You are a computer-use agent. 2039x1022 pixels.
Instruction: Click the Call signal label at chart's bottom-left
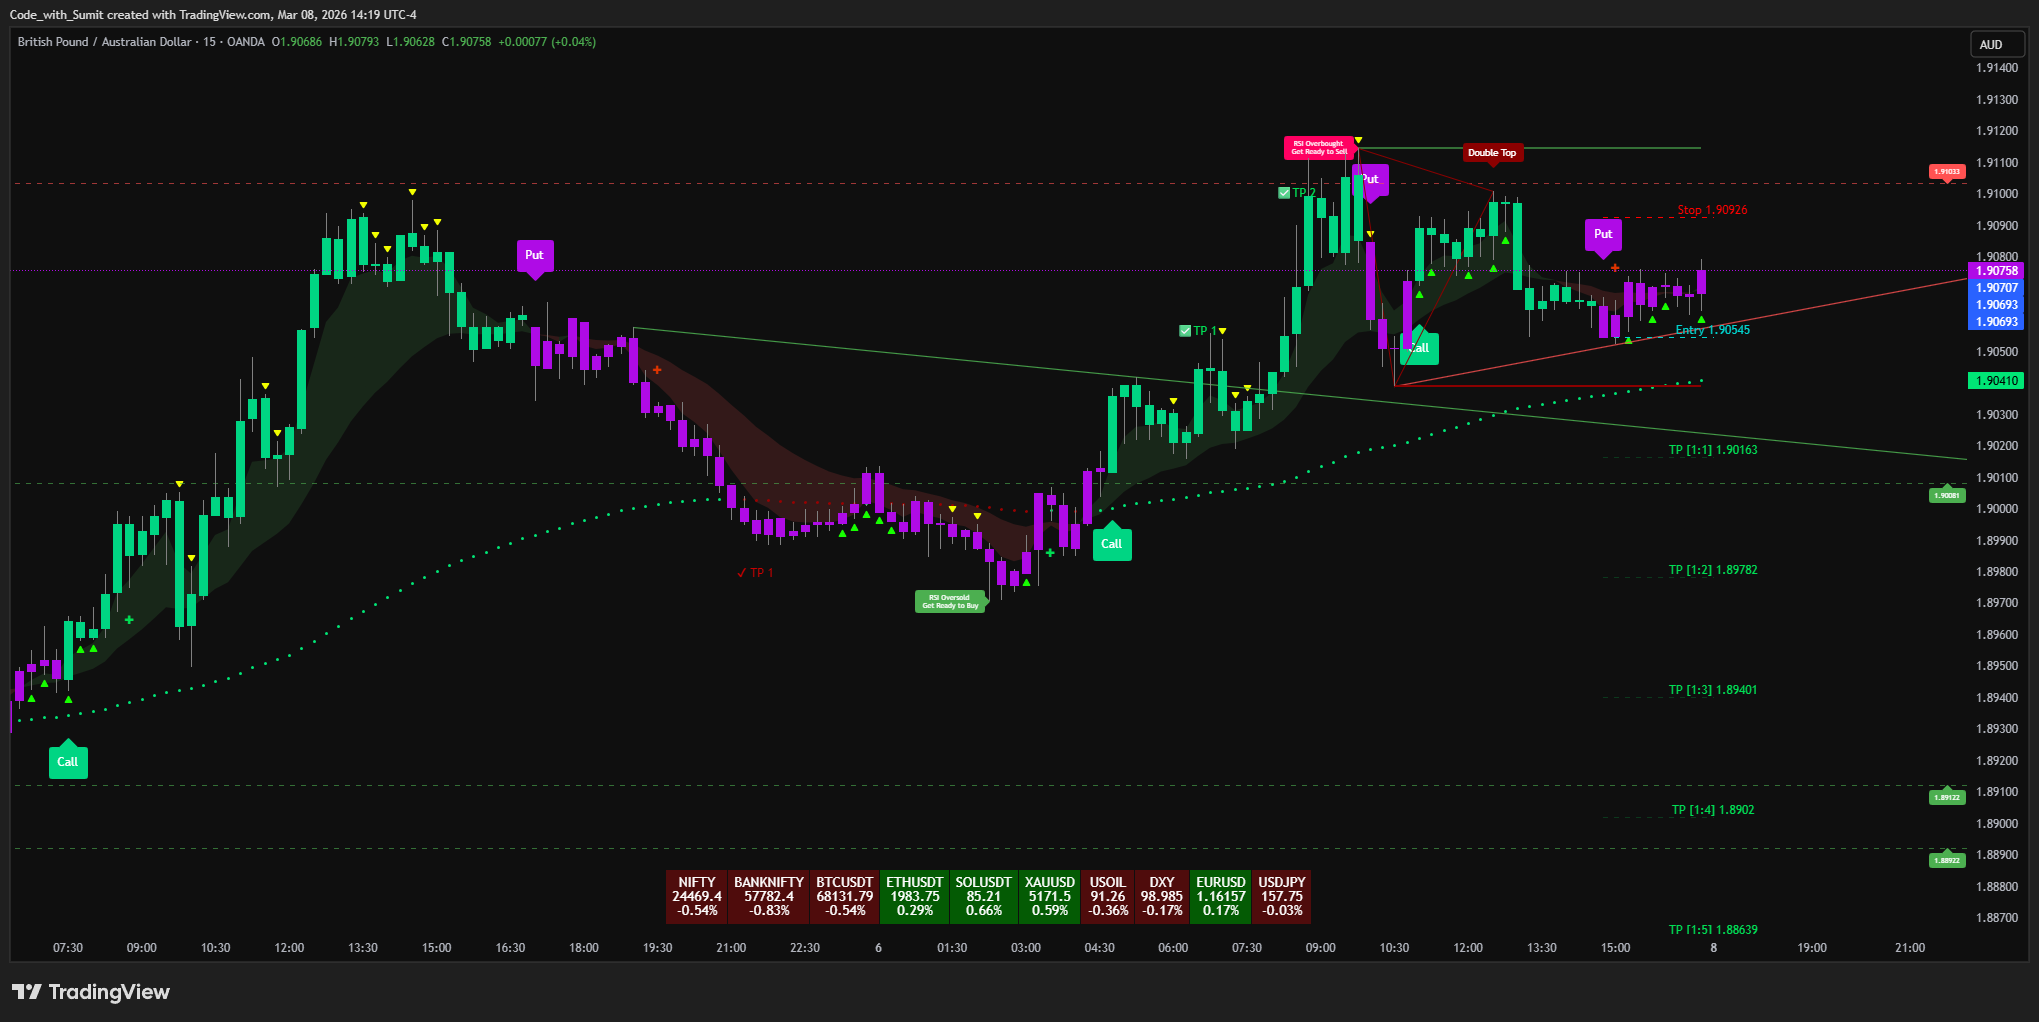[67, 762]
